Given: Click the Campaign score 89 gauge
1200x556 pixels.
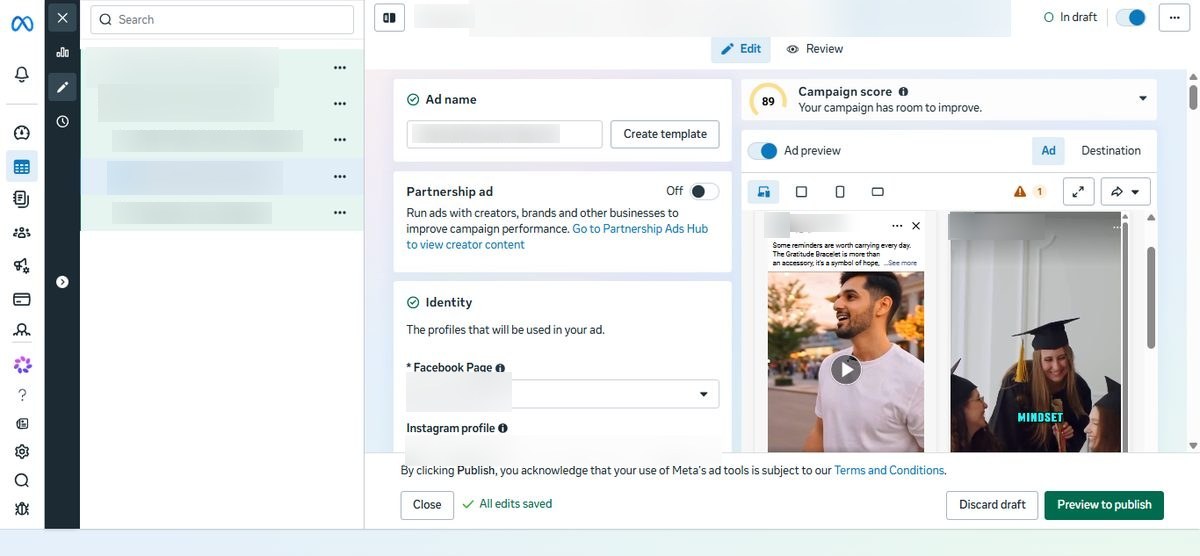Looking at the screenshot, I should [x=768, y=100].
